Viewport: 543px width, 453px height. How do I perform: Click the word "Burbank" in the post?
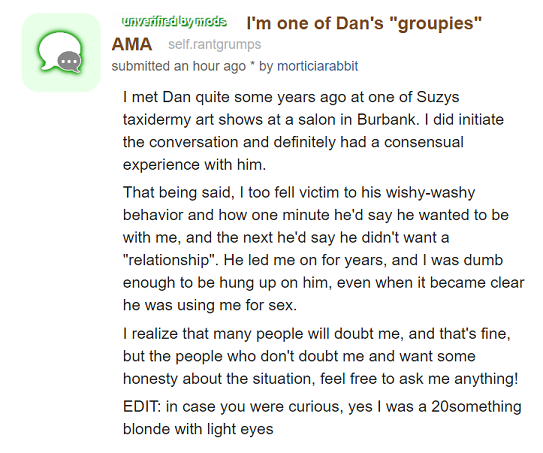[388, 119]
